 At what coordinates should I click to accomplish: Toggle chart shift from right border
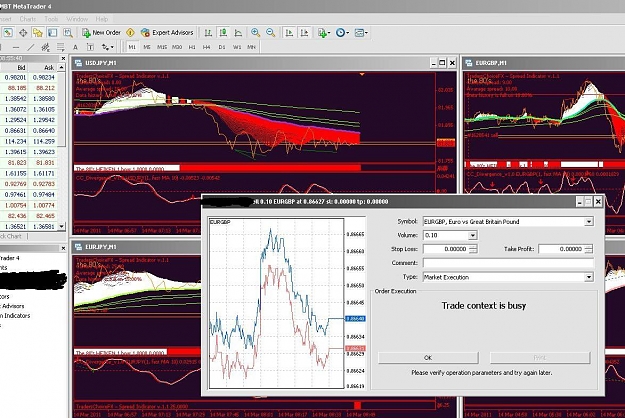pyautogui.click(x=305, y=33)
